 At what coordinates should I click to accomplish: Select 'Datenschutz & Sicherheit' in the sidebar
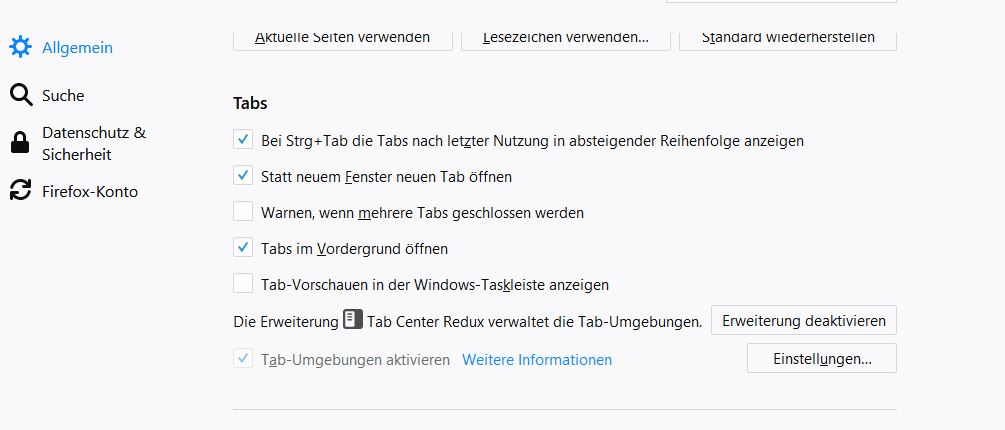93,143
